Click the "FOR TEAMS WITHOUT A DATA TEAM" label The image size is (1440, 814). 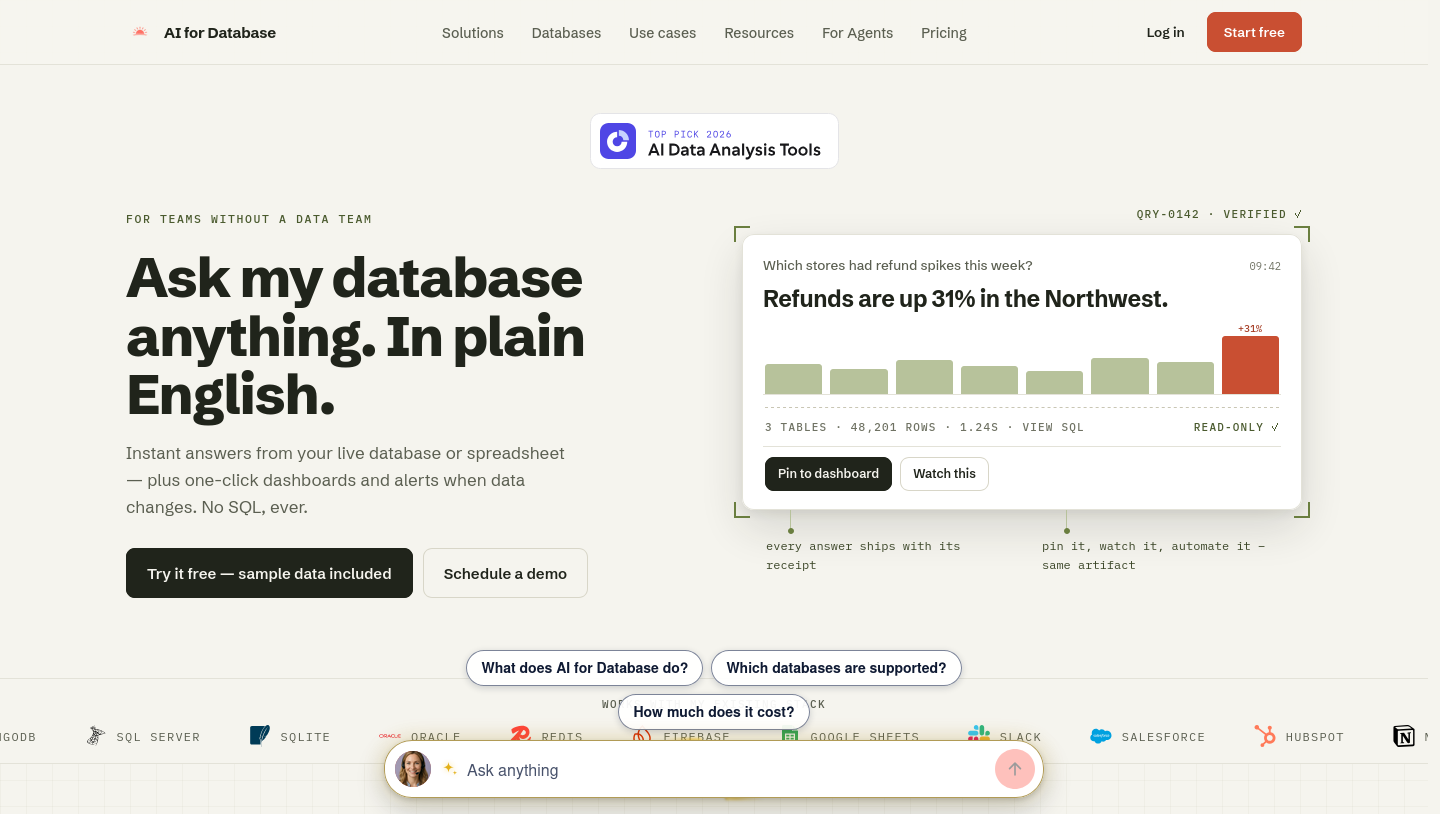(249, 219)
